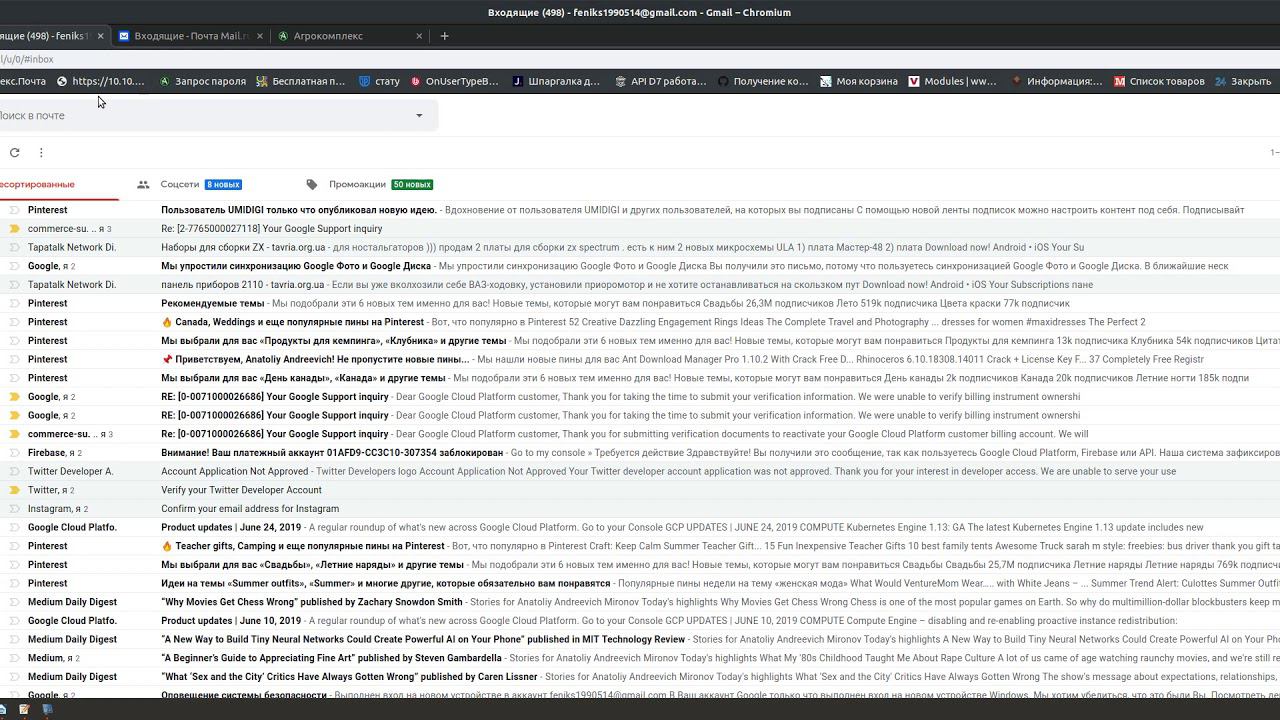Click the monitor icon in bottom taskbar
The image size is (1280, 720).
click(47, 709)
